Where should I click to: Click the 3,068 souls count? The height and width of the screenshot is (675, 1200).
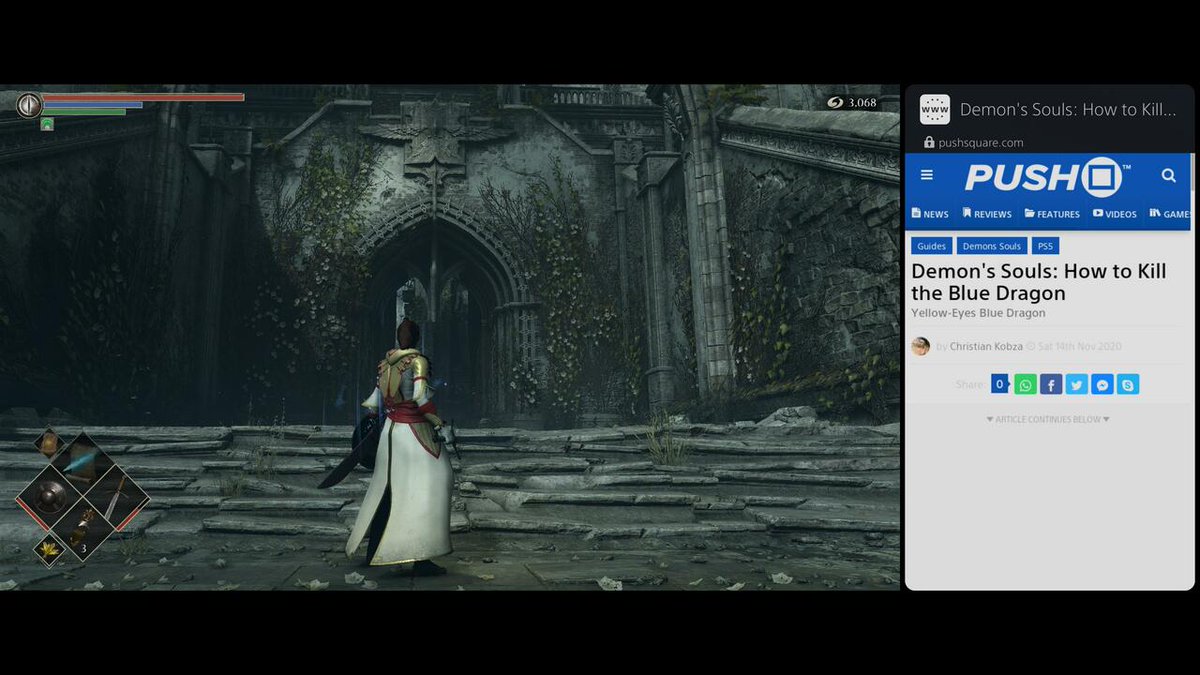tap(862, 103)
